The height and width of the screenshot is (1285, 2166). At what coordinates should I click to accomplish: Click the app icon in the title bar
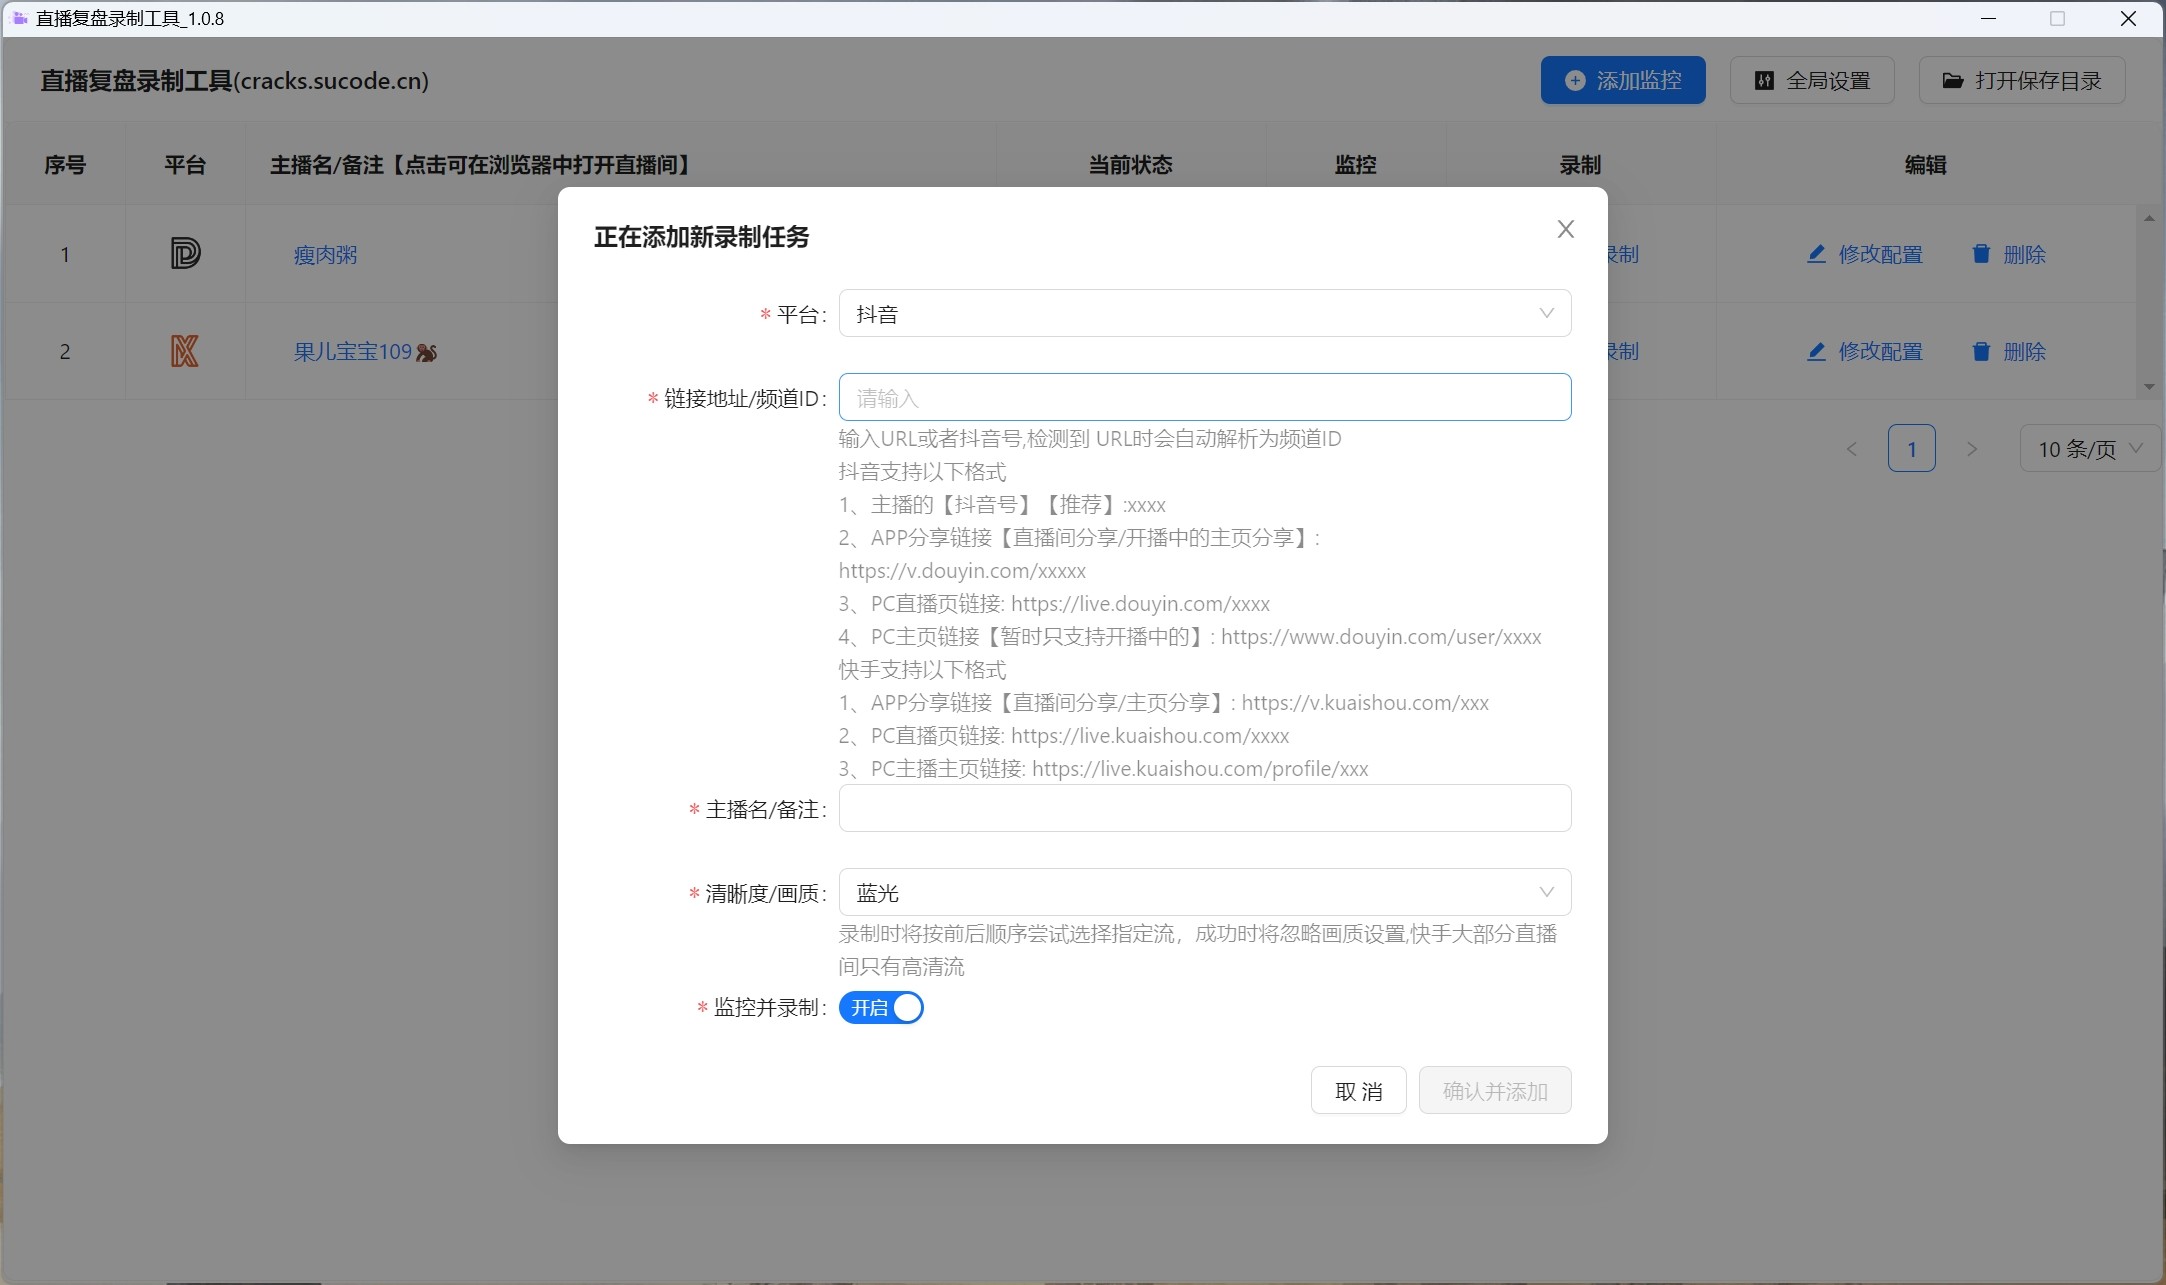click(x=19, y=18)
